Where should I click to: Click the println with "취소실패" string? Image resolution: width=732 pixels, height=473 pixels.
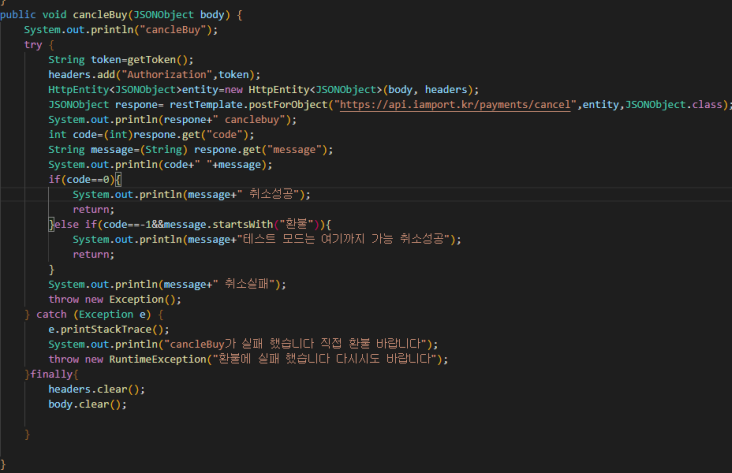point(167,284)
